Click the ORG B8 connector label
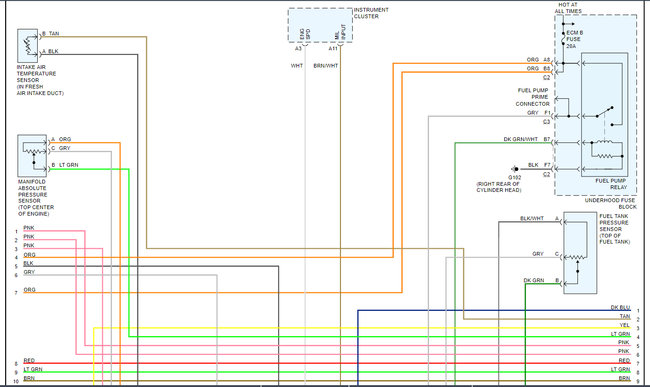 pyautogui.click(x=538, y=68)
